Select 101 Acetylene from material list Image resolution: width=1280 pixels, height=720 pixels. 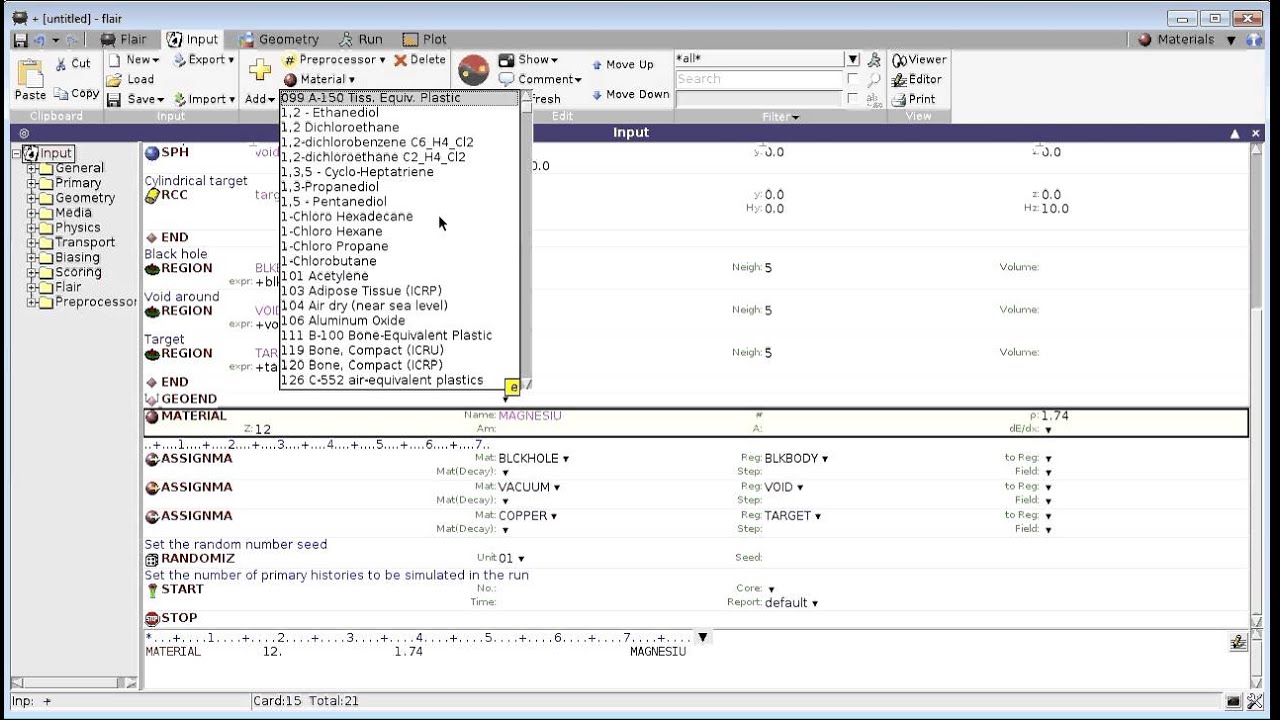pos(399,276)
